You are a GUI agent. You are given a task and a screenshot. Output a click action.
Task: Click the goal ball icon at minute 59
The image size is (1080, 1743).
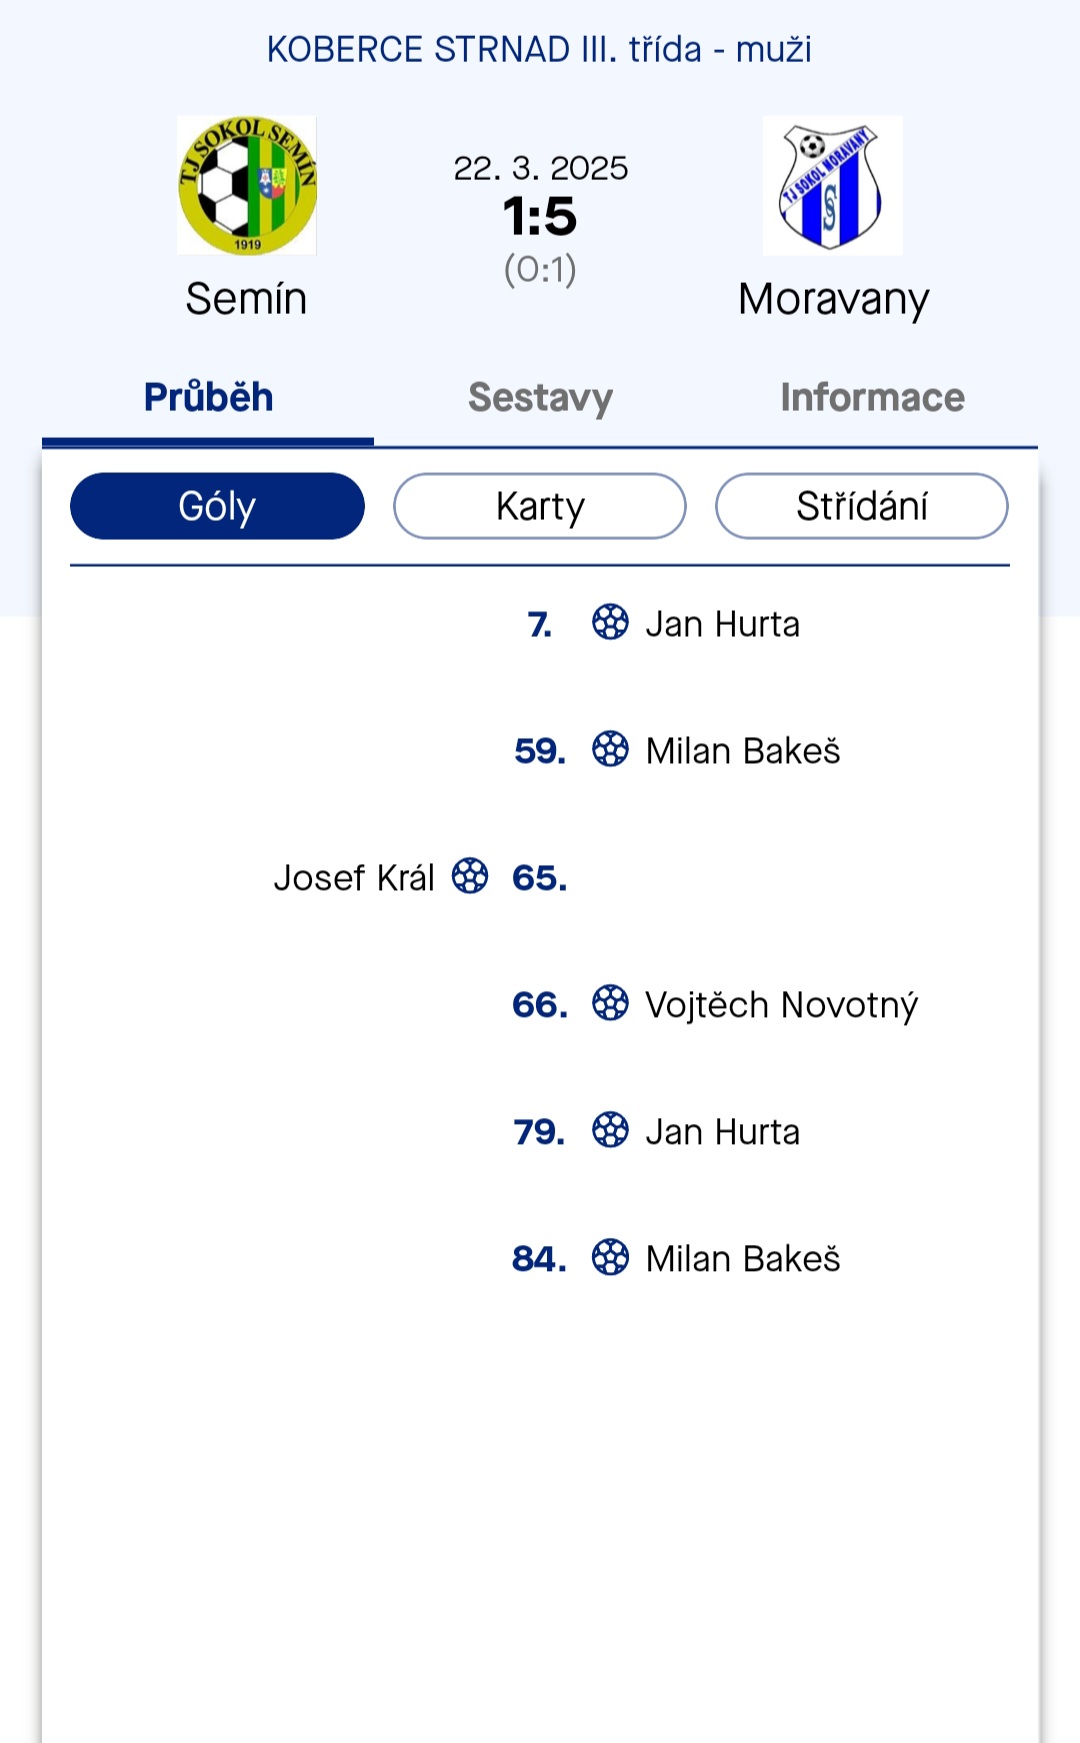tap(610, 749)
